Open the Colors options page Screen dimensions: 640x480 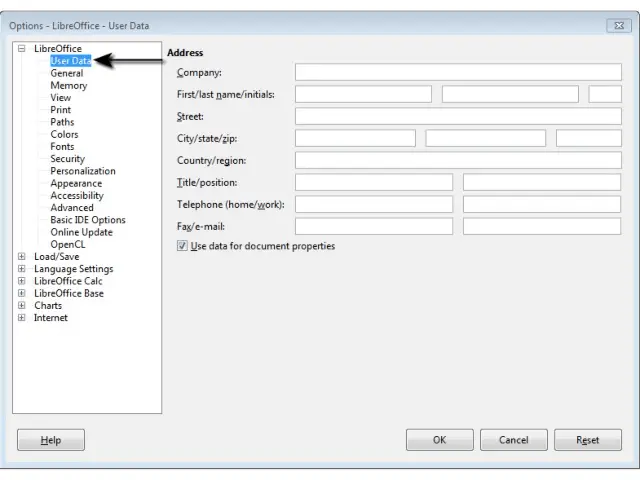[64, 134]
